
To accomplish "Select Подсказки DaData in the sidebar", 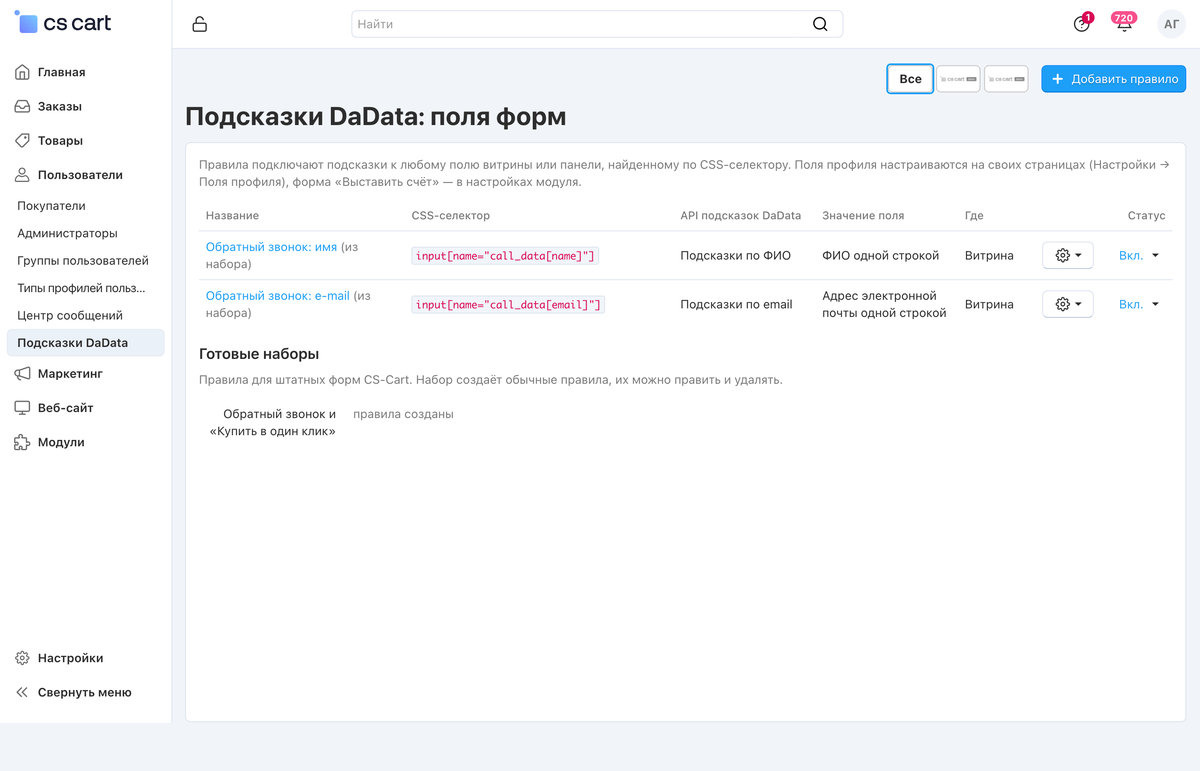I will point(85,343).
